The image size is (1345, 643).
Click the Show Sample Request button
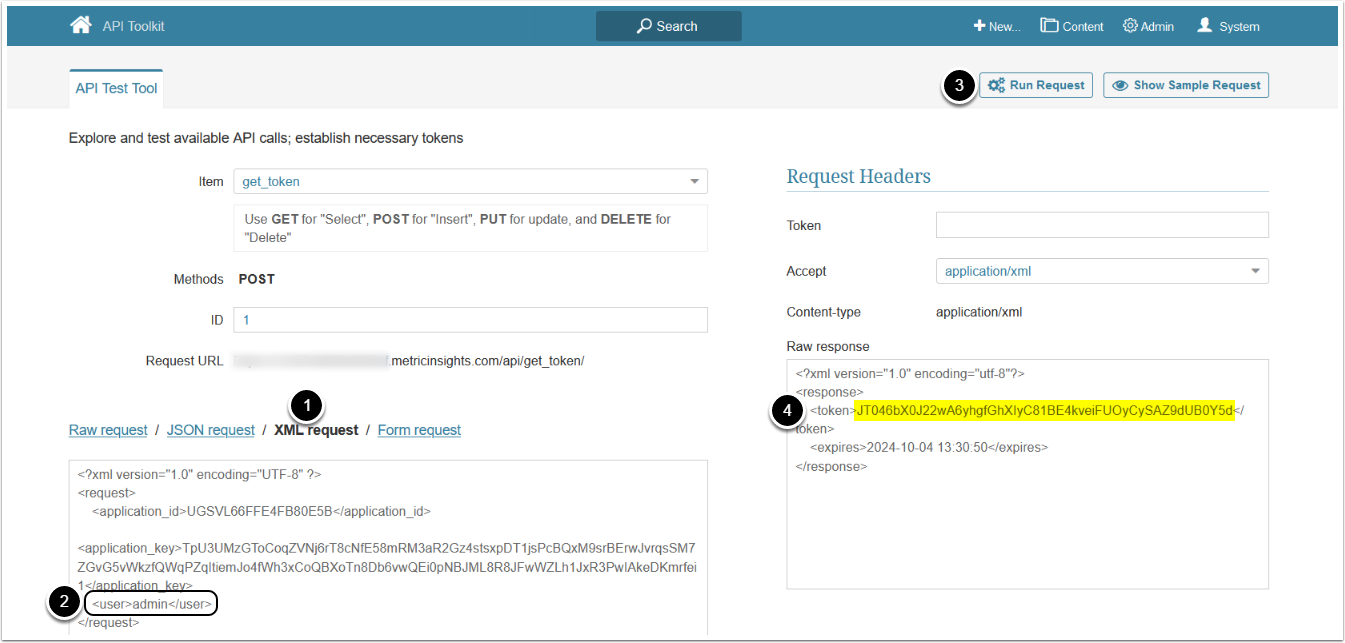point(1186,85)
